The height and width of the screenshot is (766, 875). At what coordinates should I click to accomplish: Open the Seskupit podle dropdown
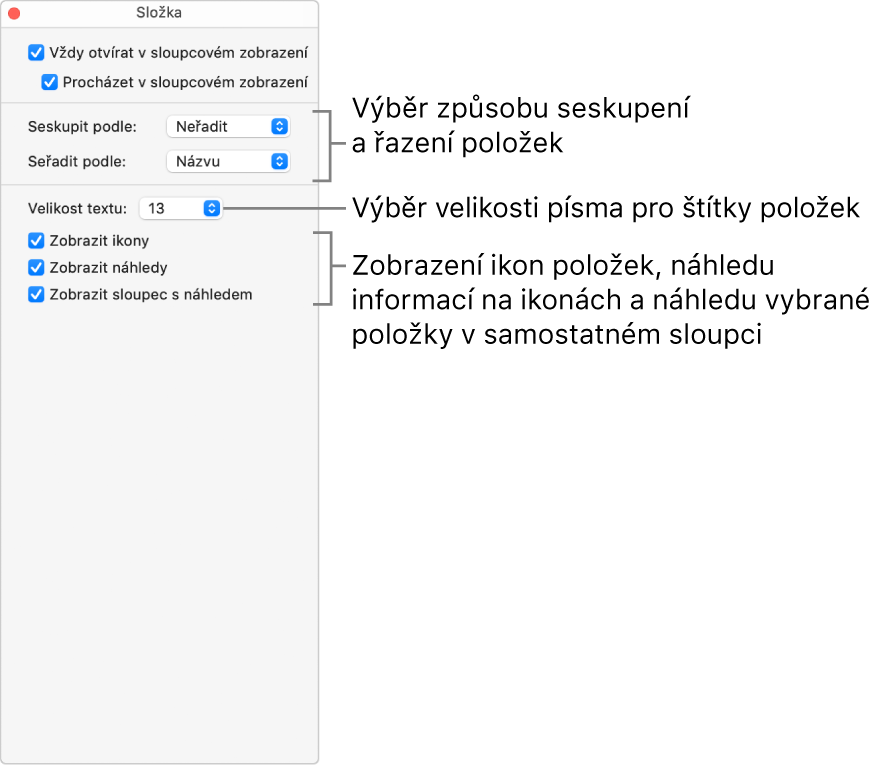pos(228,127)
